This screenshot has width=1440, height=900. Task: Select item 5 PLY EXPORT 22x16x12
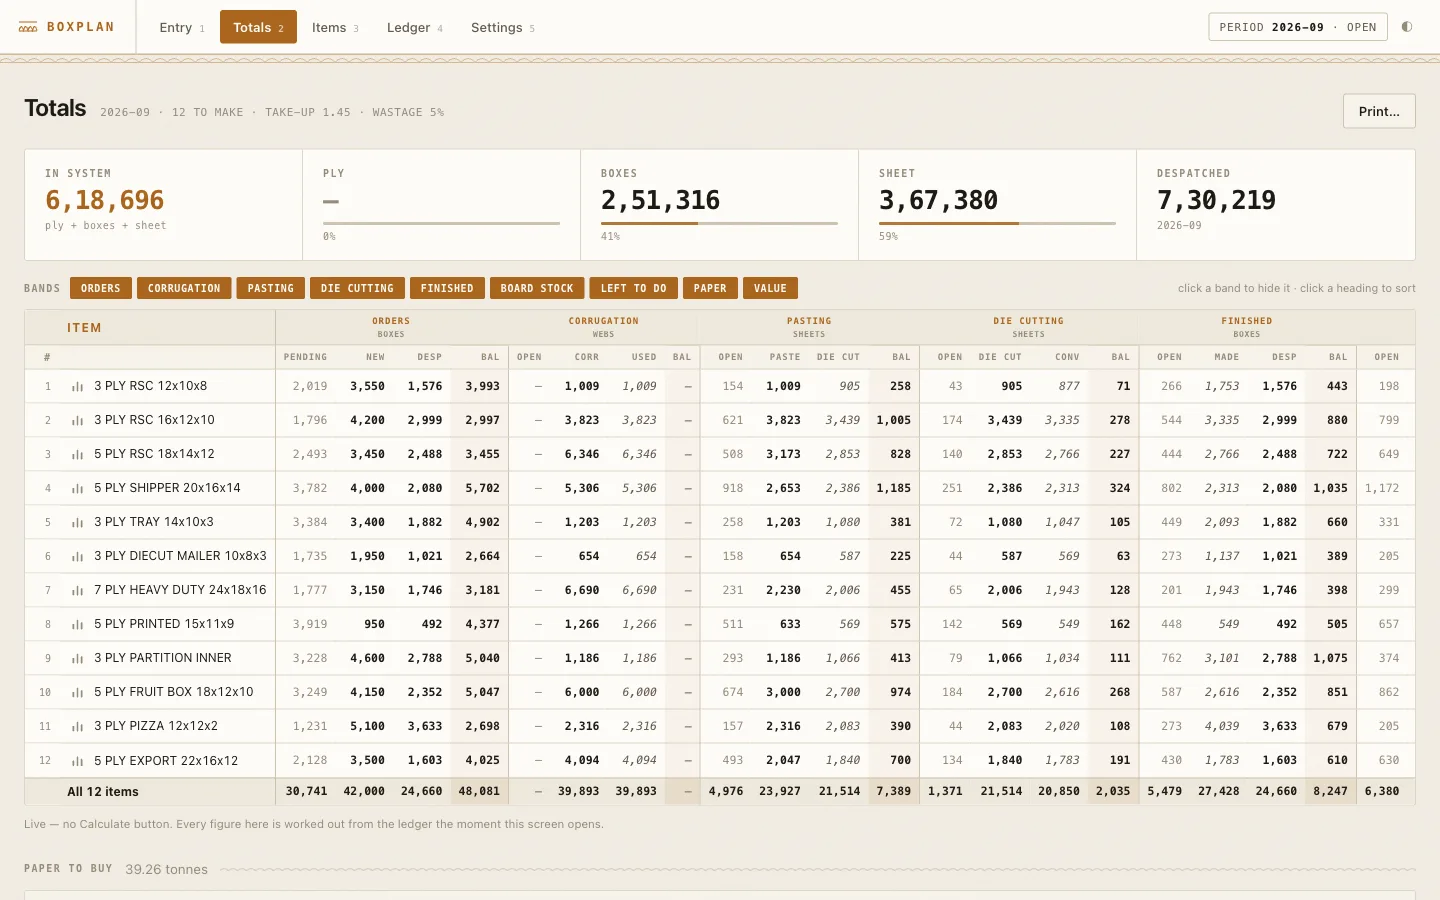coord(166,760)
